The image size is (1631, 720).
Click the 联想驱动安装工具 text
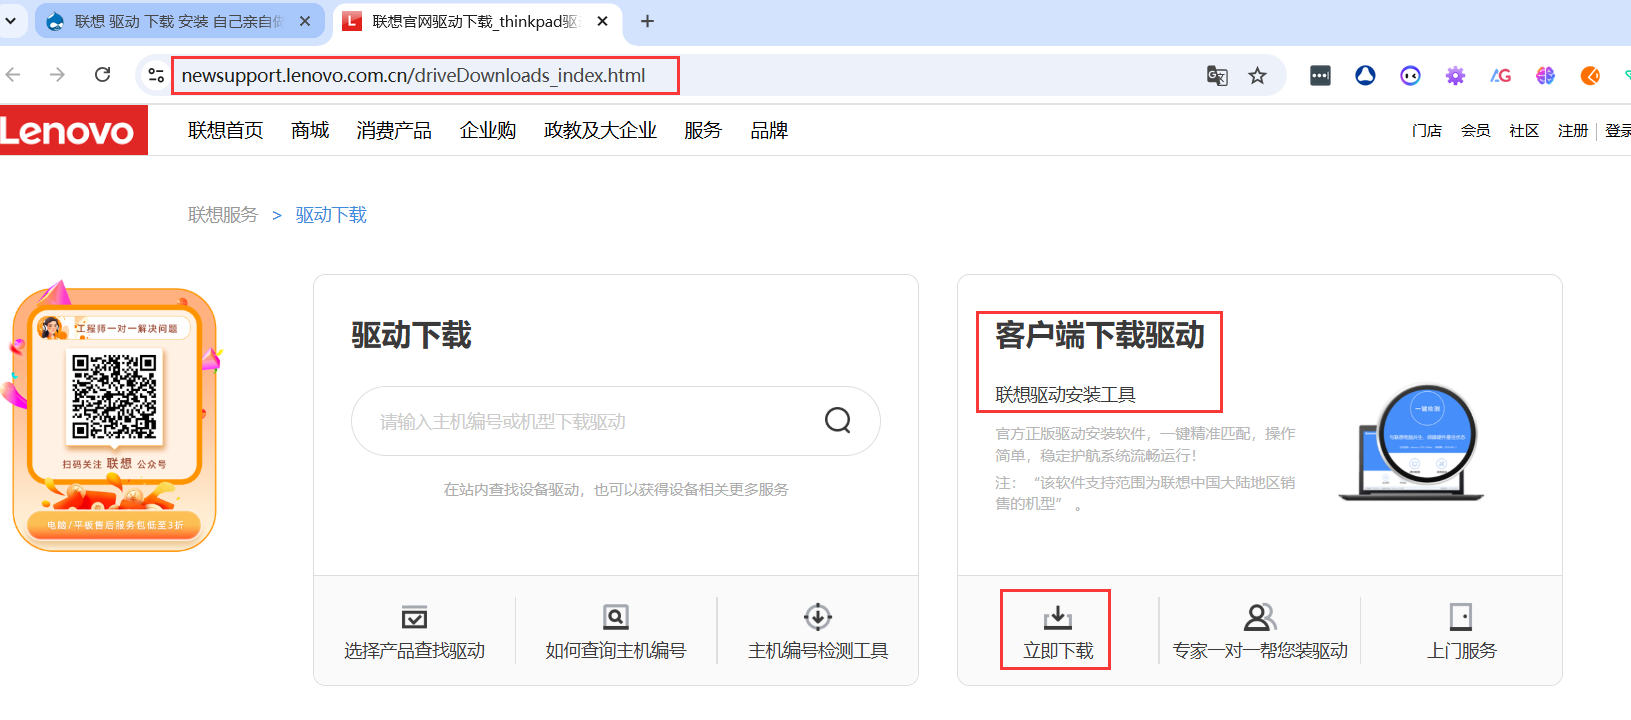1065,395
